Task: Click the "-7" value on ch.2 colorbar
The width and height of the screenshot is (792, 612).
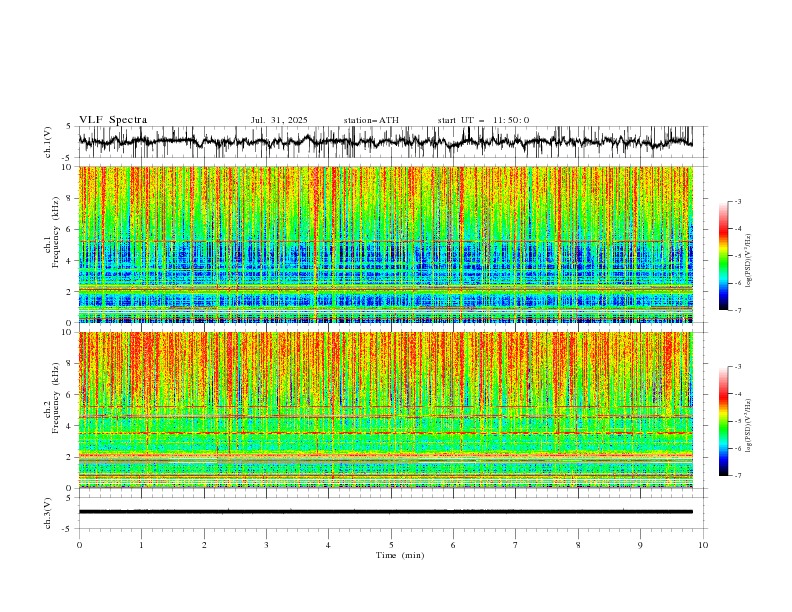Action: tap(737, 476)
